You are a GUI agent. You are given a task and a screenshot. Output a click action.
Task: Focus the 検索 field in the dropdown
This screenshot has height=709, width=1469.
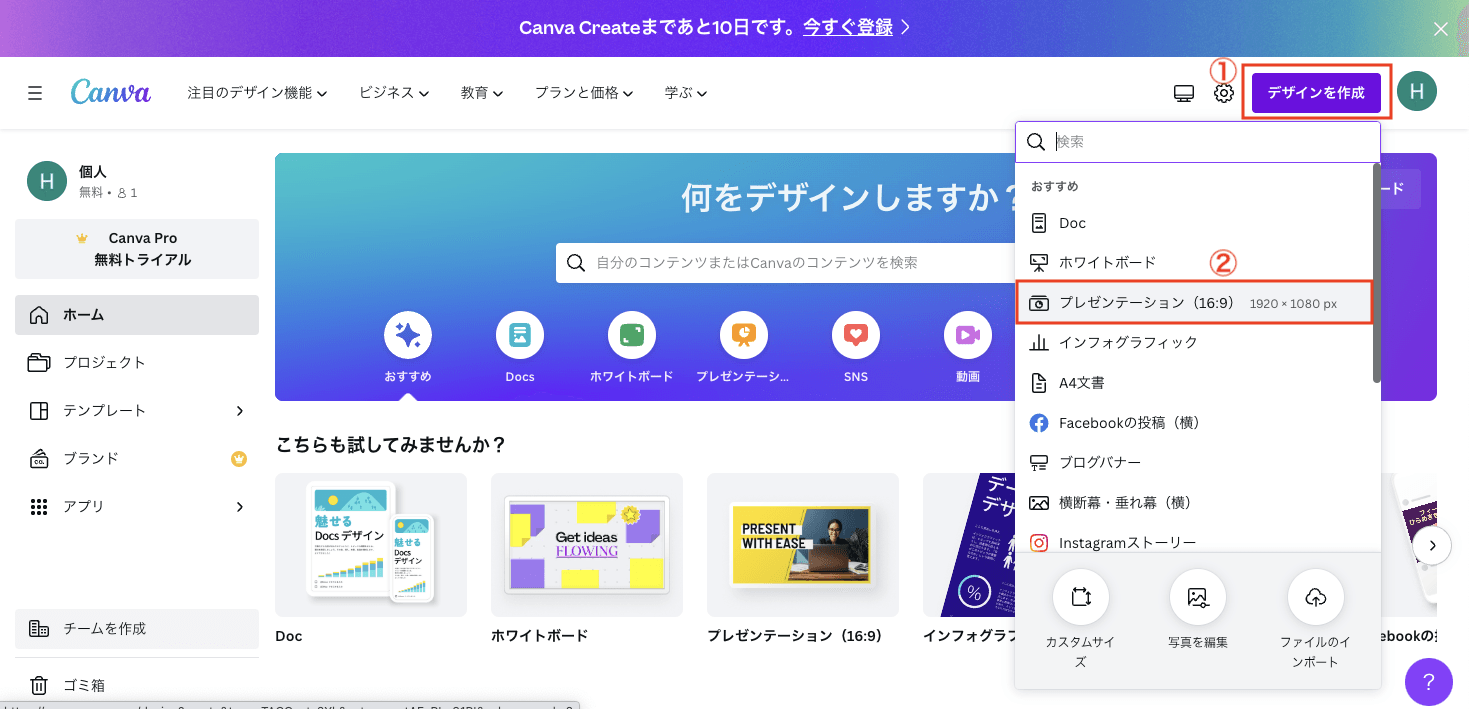pyautogui.click(x=1198, y=142)
